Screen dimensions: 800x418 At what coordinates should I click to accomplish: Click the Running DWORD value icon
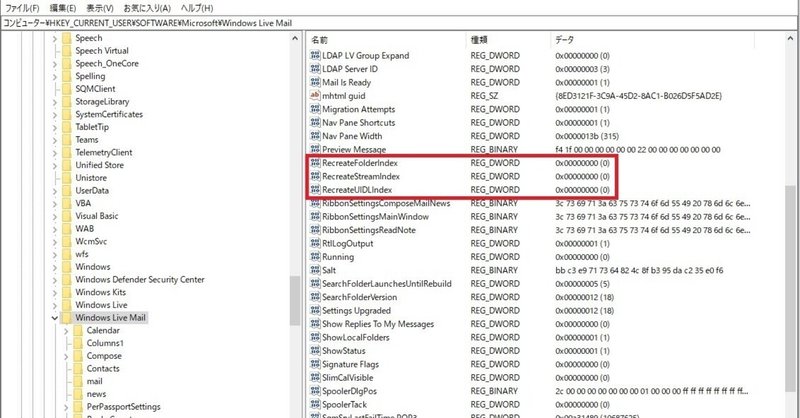tap(315, 257)
